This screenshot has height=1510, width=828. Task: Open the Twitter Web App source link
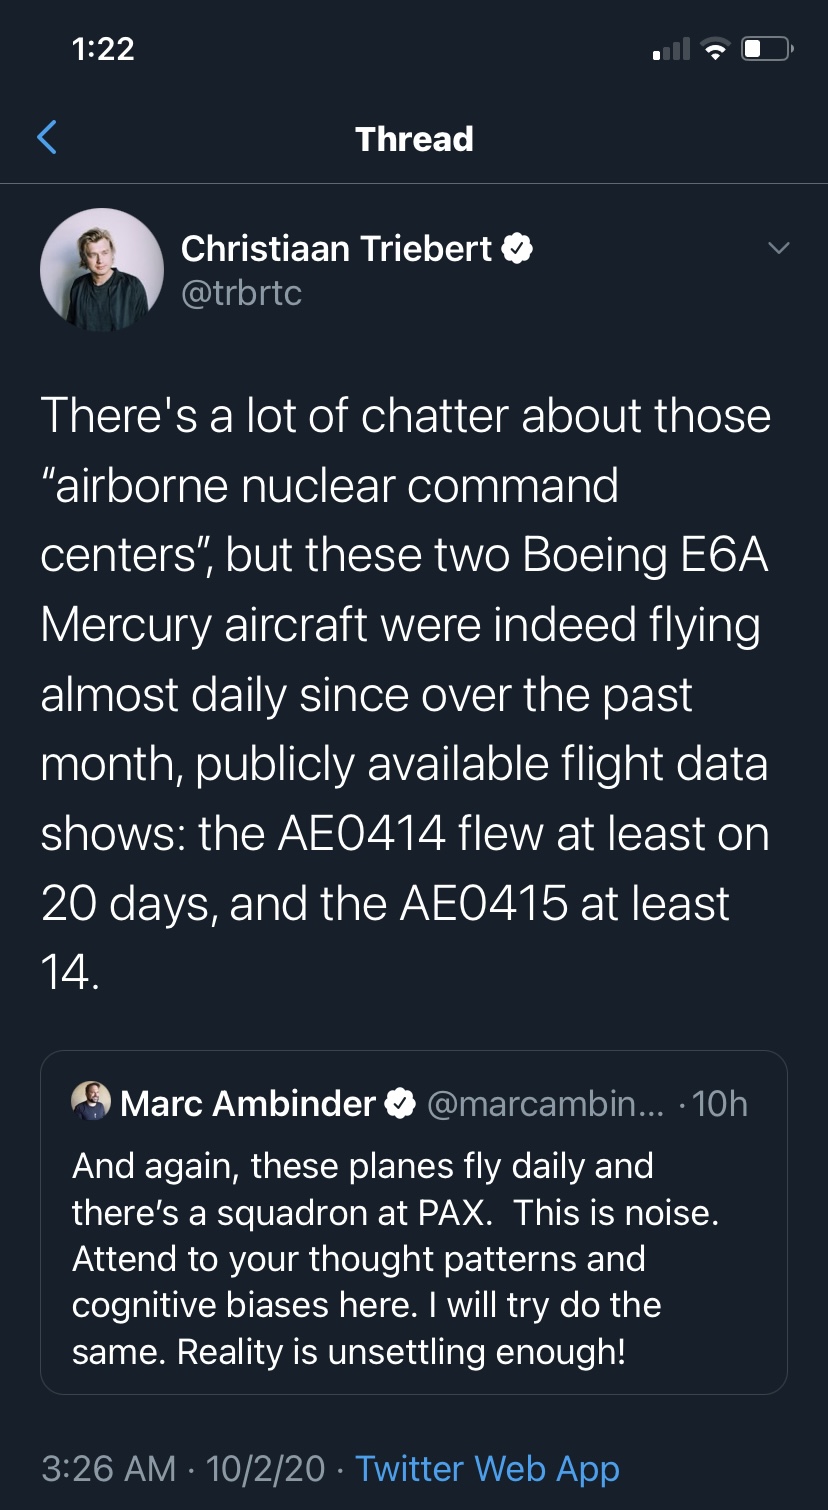pos(488,1468)
